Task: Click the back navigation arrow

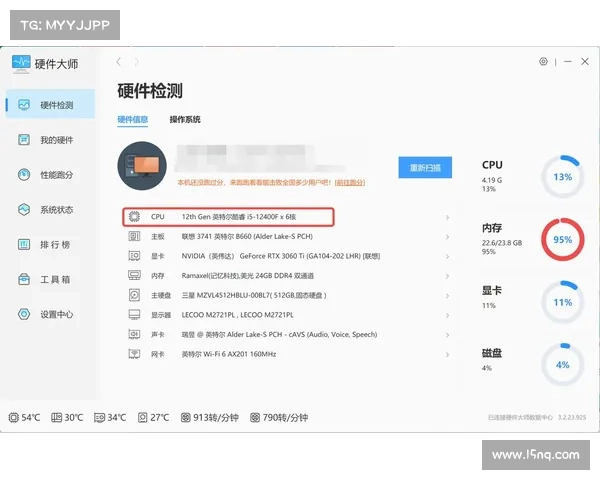Action: click(x=119, y=62)
